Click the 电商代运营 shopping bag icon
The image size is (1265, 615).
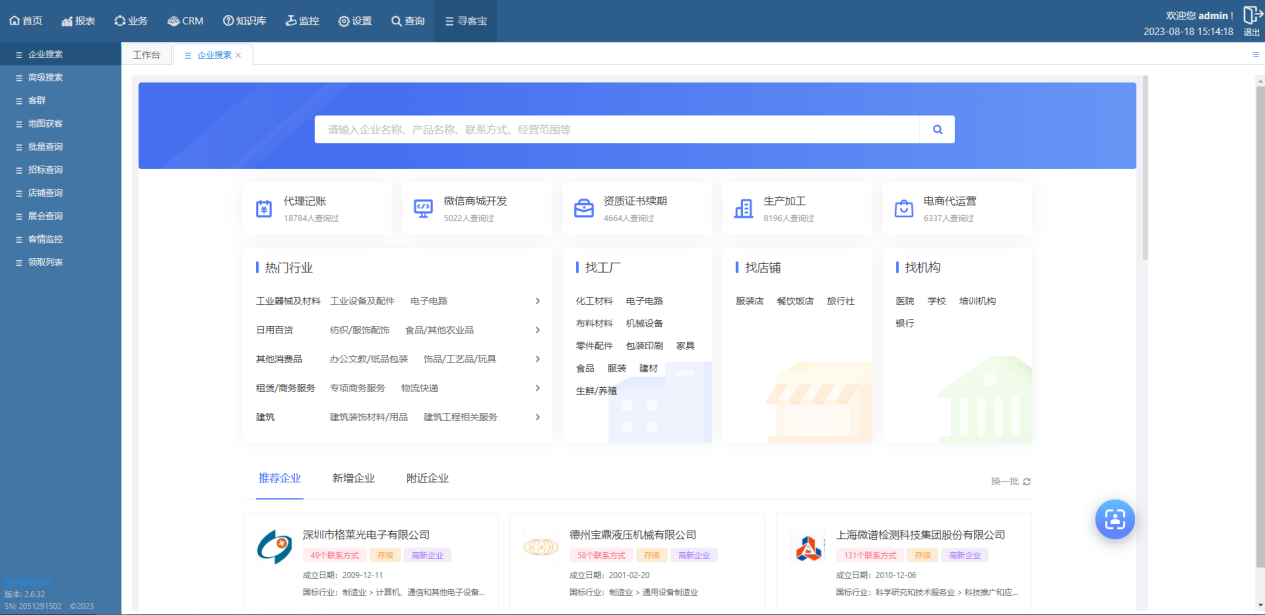pyautogui.click(x=903, y=209)
